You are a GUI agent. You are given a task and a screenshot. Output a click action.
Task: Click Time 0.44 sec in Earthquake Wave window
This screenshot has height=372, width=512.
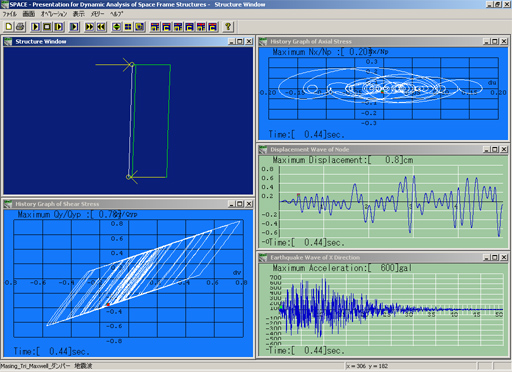click(306, 351)
